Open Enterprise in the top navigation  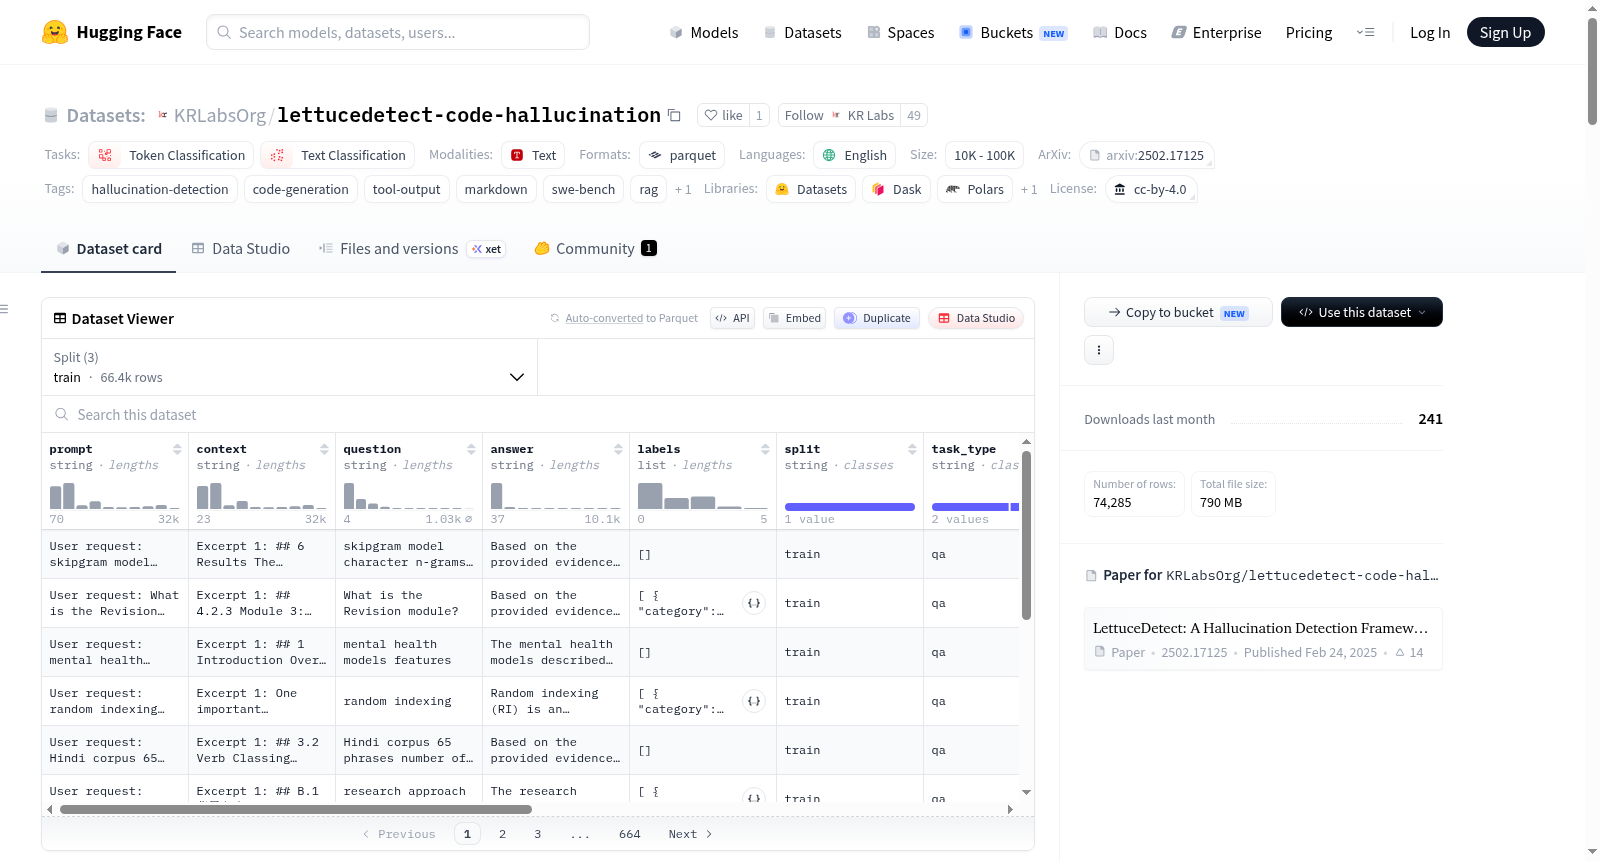point(1216,32)
